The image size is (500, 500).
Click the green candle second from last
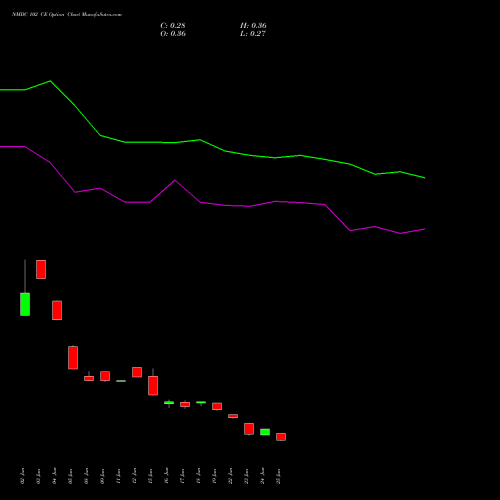(x=265, y=432)
